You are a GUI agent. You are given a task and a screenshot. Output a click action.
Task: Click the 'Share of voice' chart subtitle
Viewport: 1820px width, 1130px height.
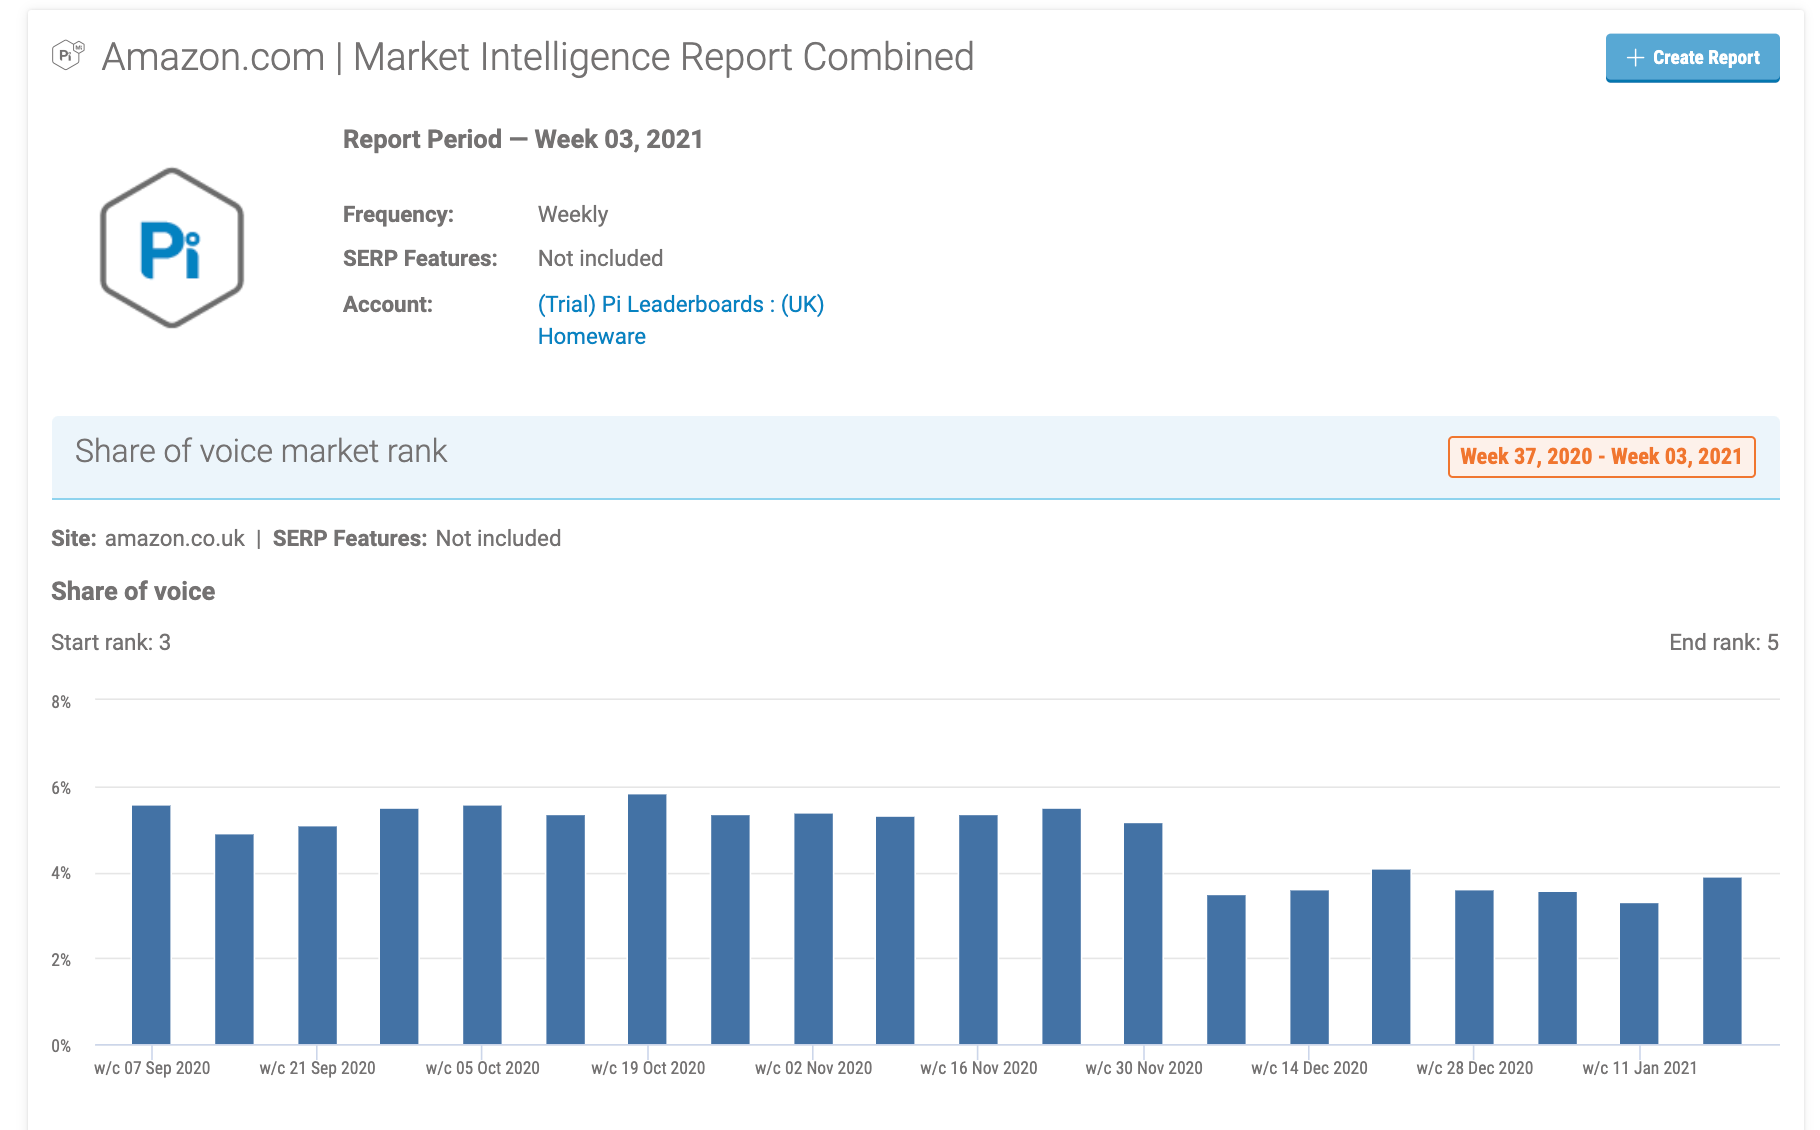pyautogui.click(x=133, y=591)
